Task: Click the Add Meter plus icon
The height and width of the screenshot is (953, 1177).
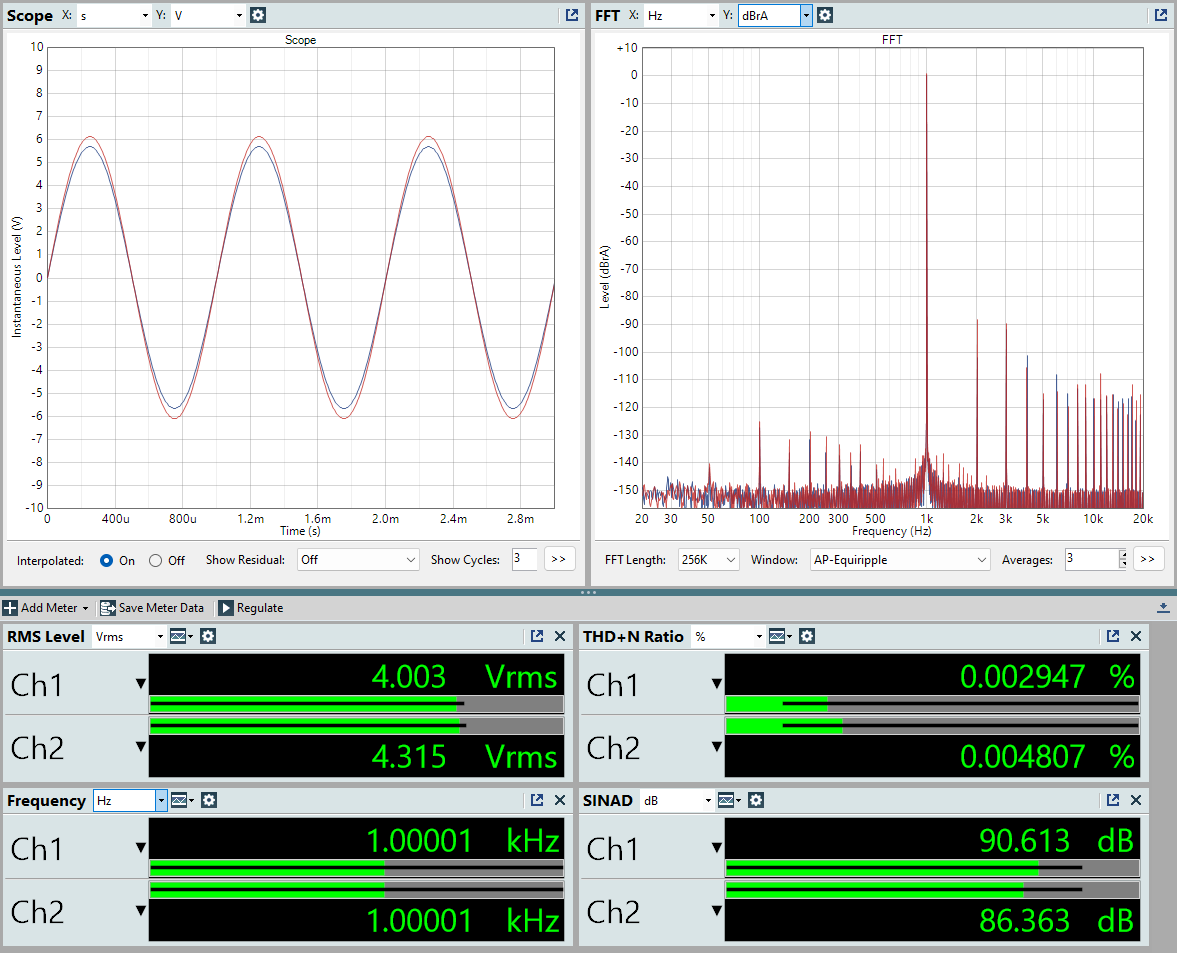Action: [x=10, y=608]
